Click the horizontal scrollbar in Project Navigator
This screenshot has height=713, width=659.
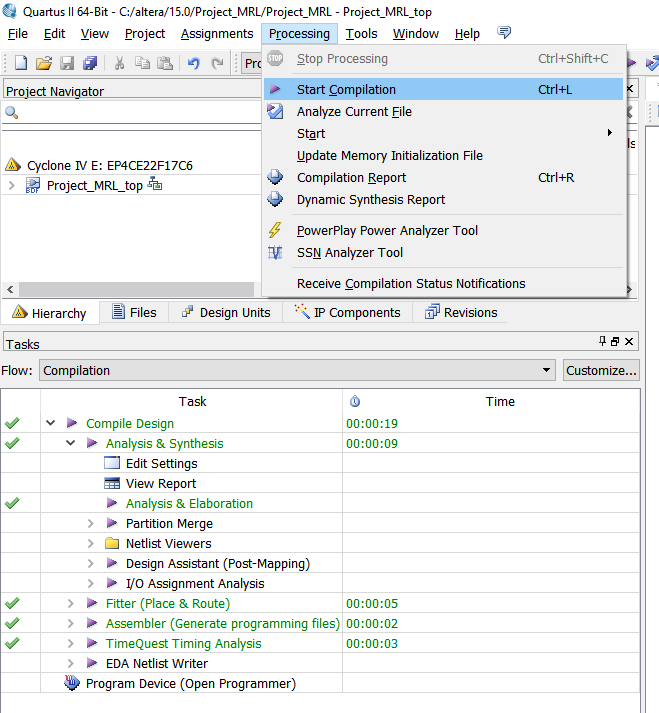tap(136, 289)
